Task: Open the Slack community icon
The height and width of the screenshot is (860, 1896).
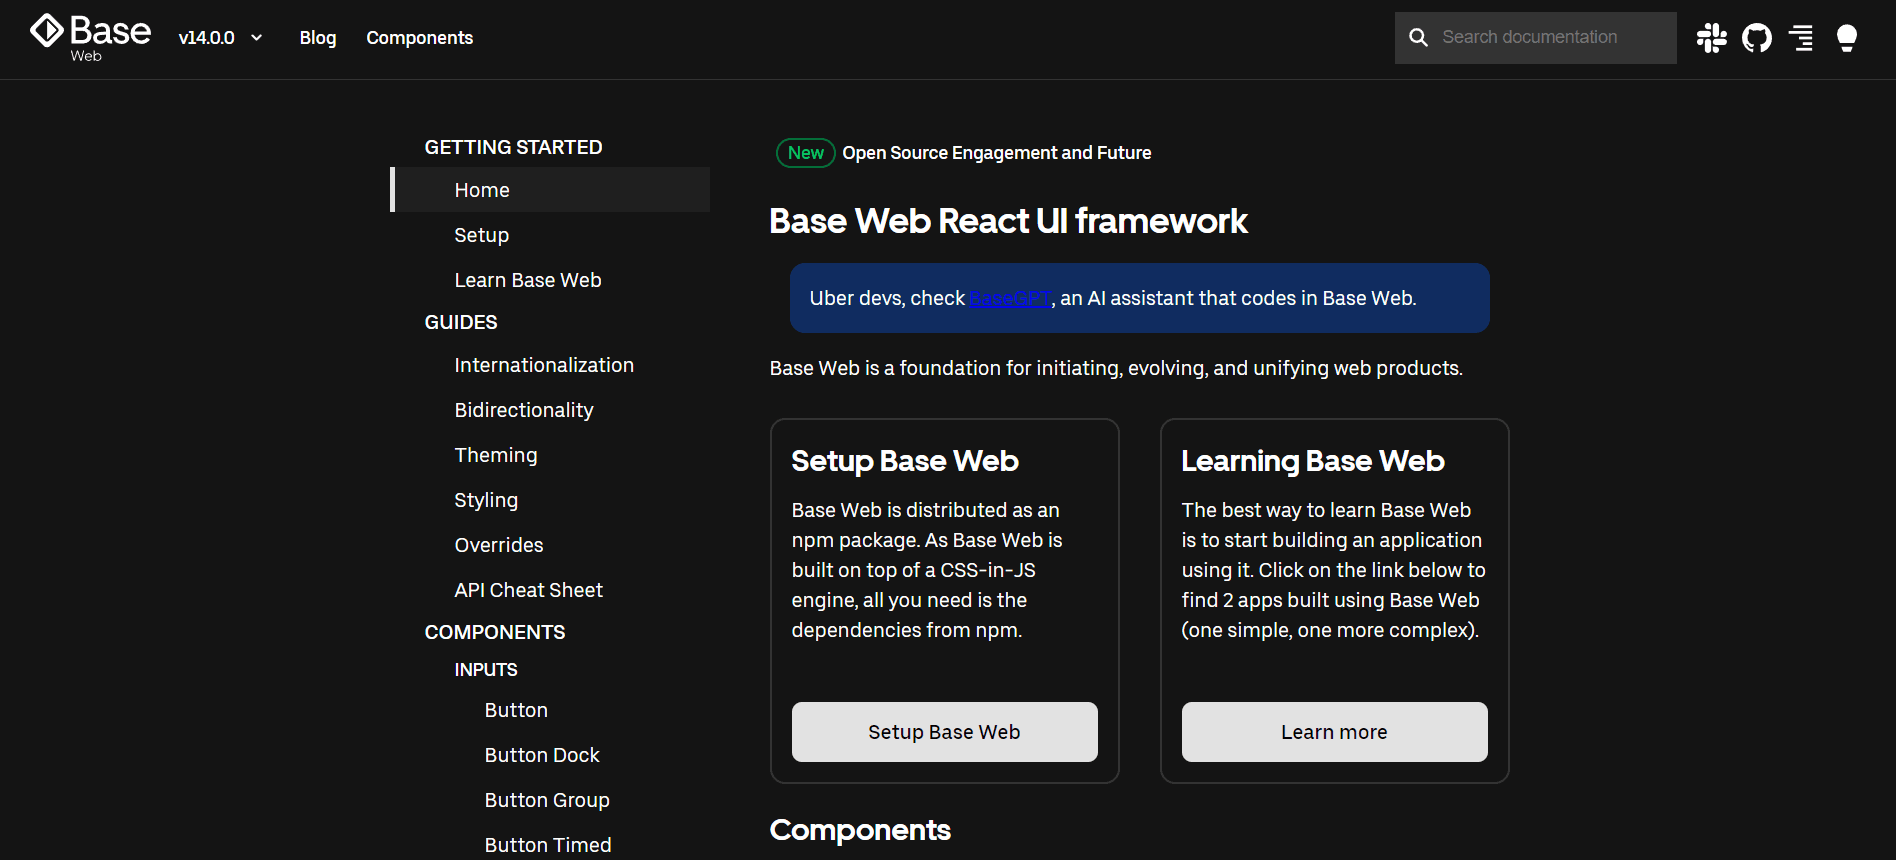Action: tap(1712, 38)
